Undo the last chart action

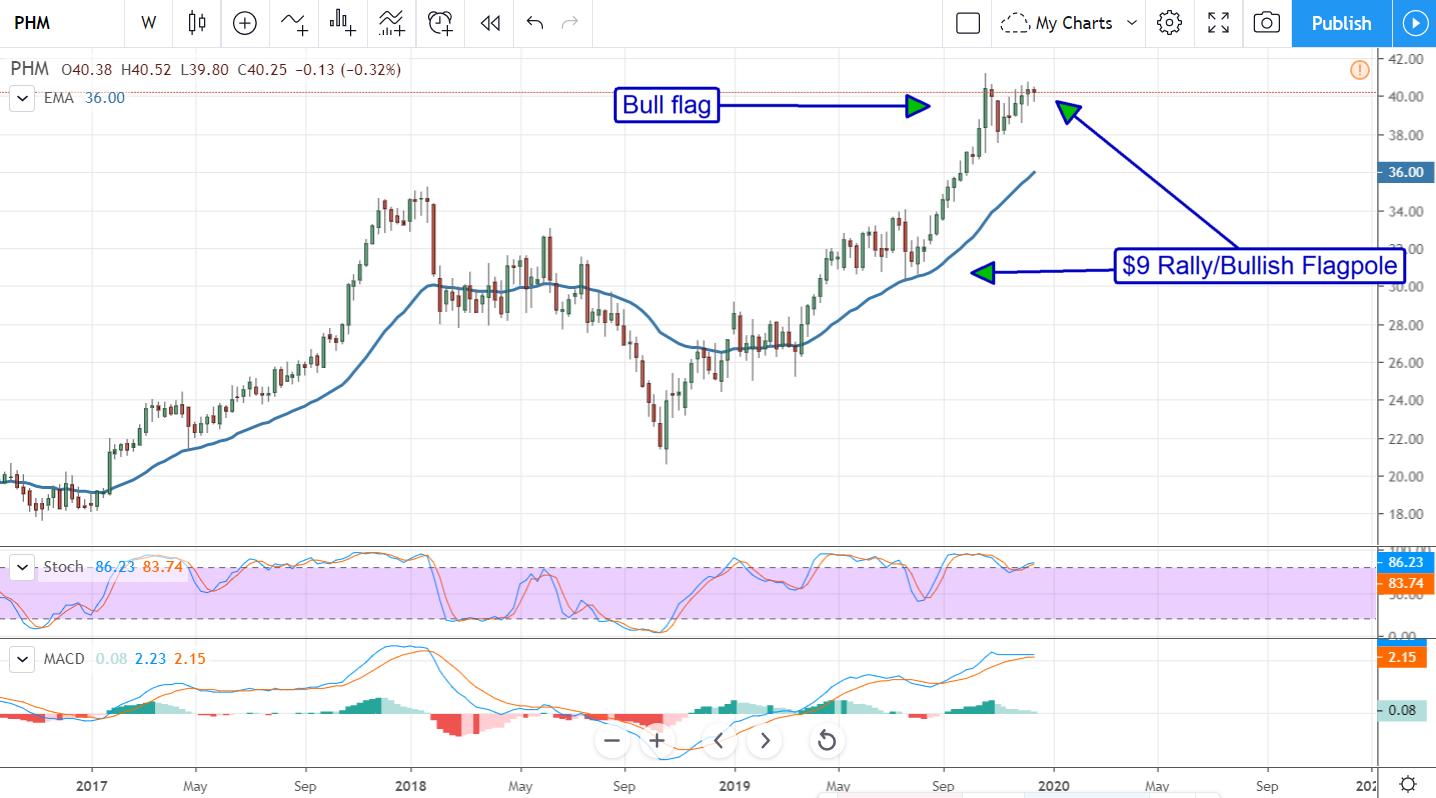[x=534, y=23]
